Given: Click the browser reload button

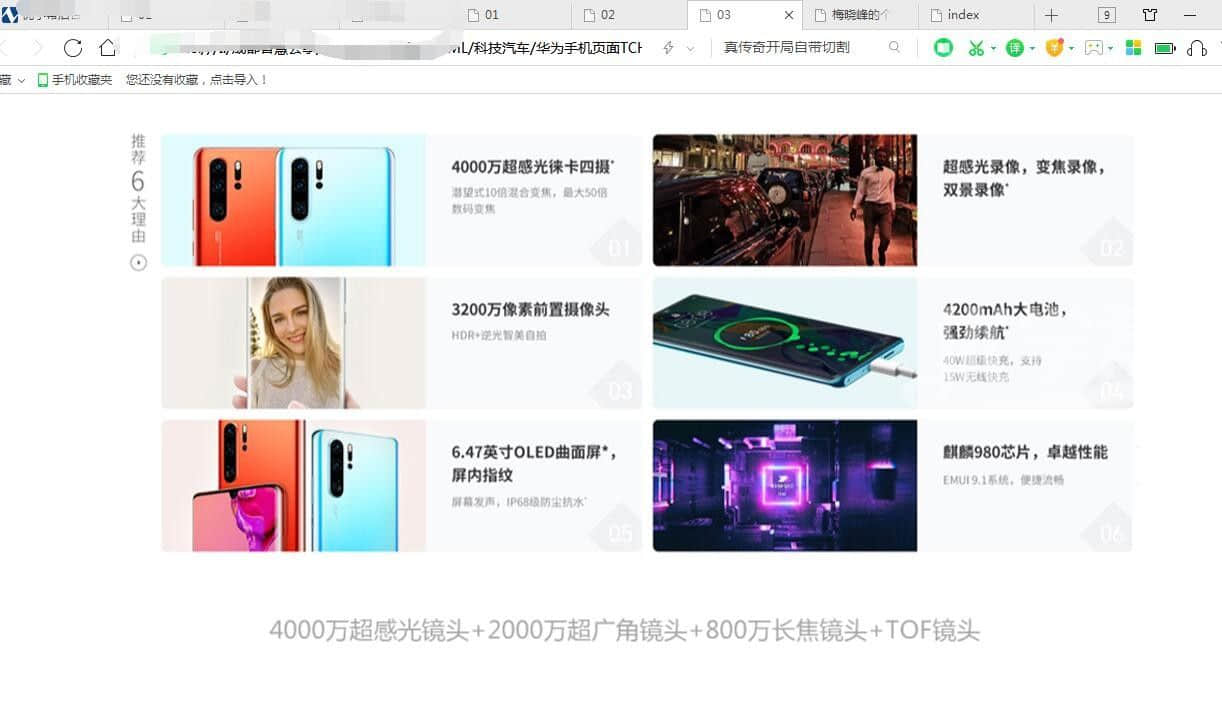Looking at the screenshot, I should click(x=73, y=48).
